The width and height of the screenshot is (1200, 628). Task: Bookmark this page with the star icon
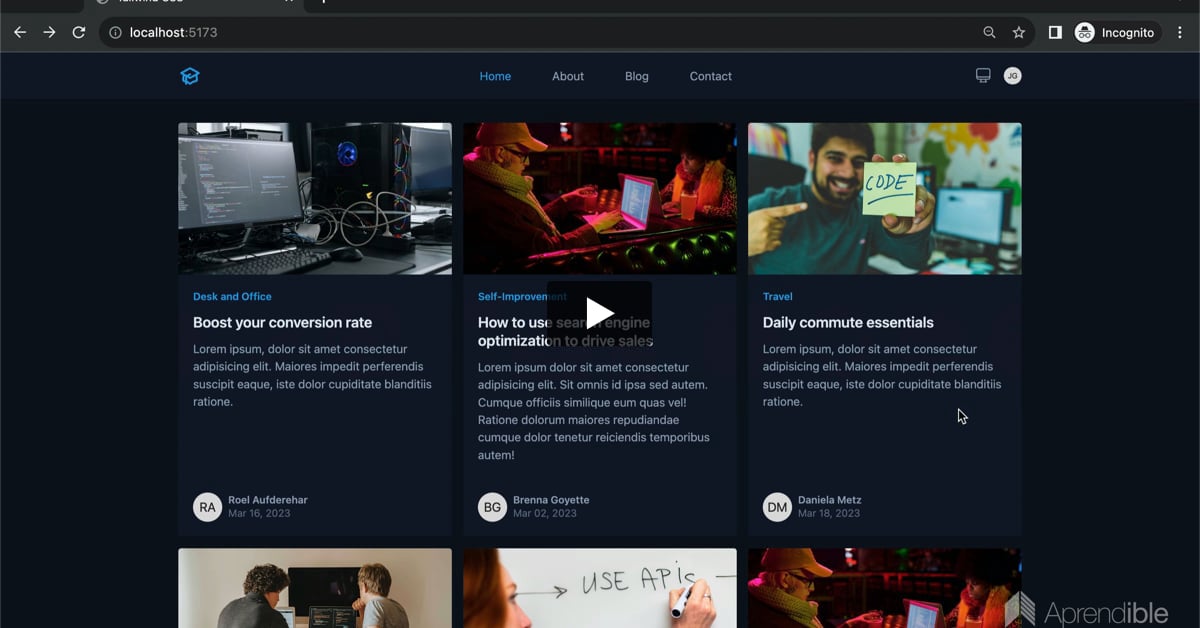tap(1019, 32)
